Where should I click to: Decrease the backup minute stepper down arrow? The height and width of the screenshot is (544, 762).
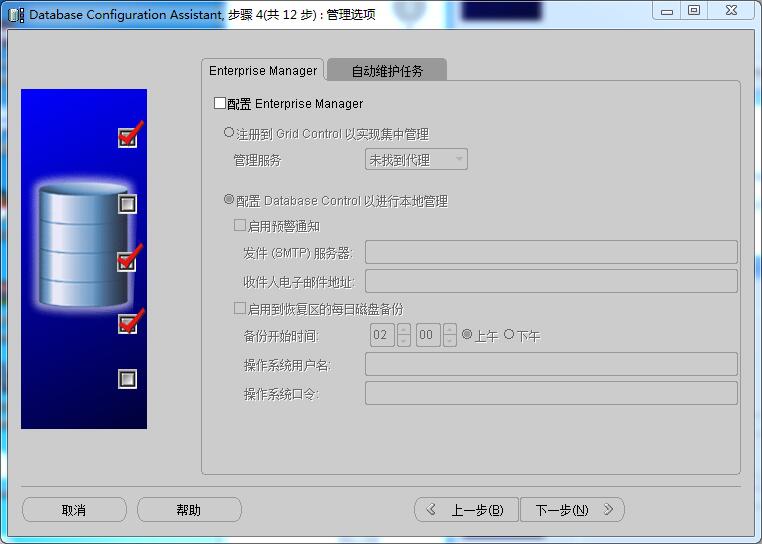point(450,341)
